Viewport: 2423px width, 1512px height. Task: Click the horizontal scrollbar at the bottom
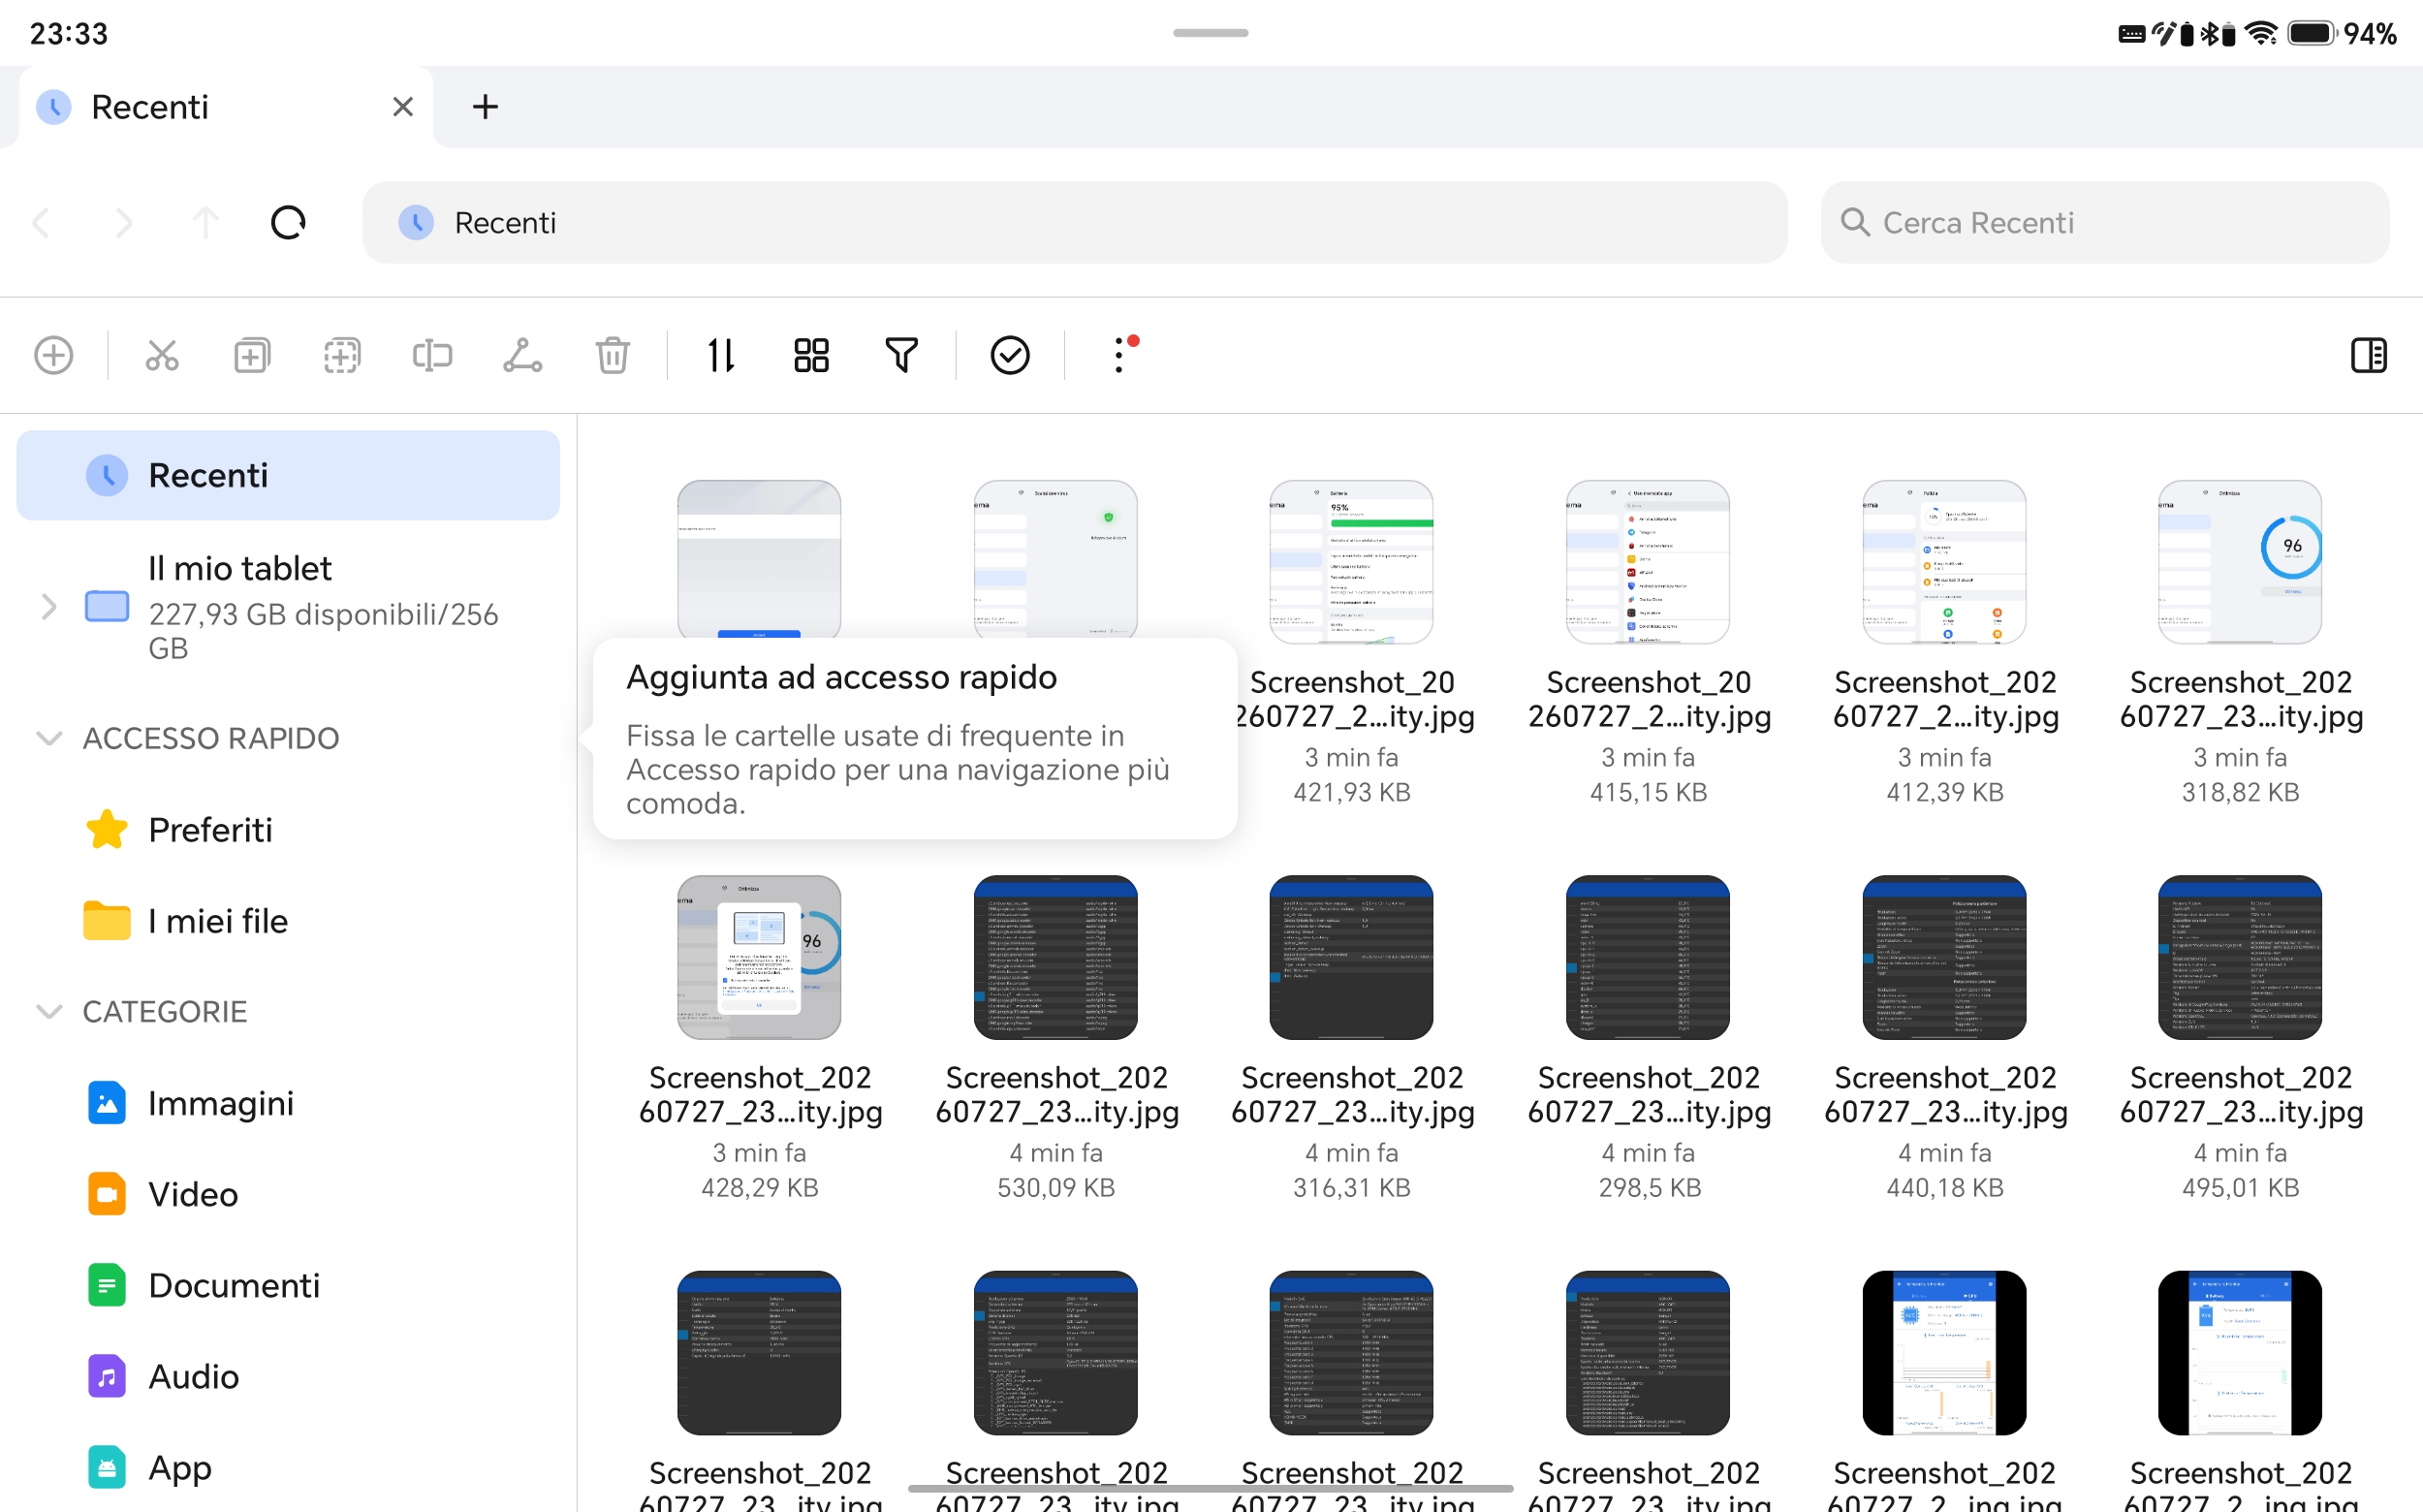(1210, 1489)
